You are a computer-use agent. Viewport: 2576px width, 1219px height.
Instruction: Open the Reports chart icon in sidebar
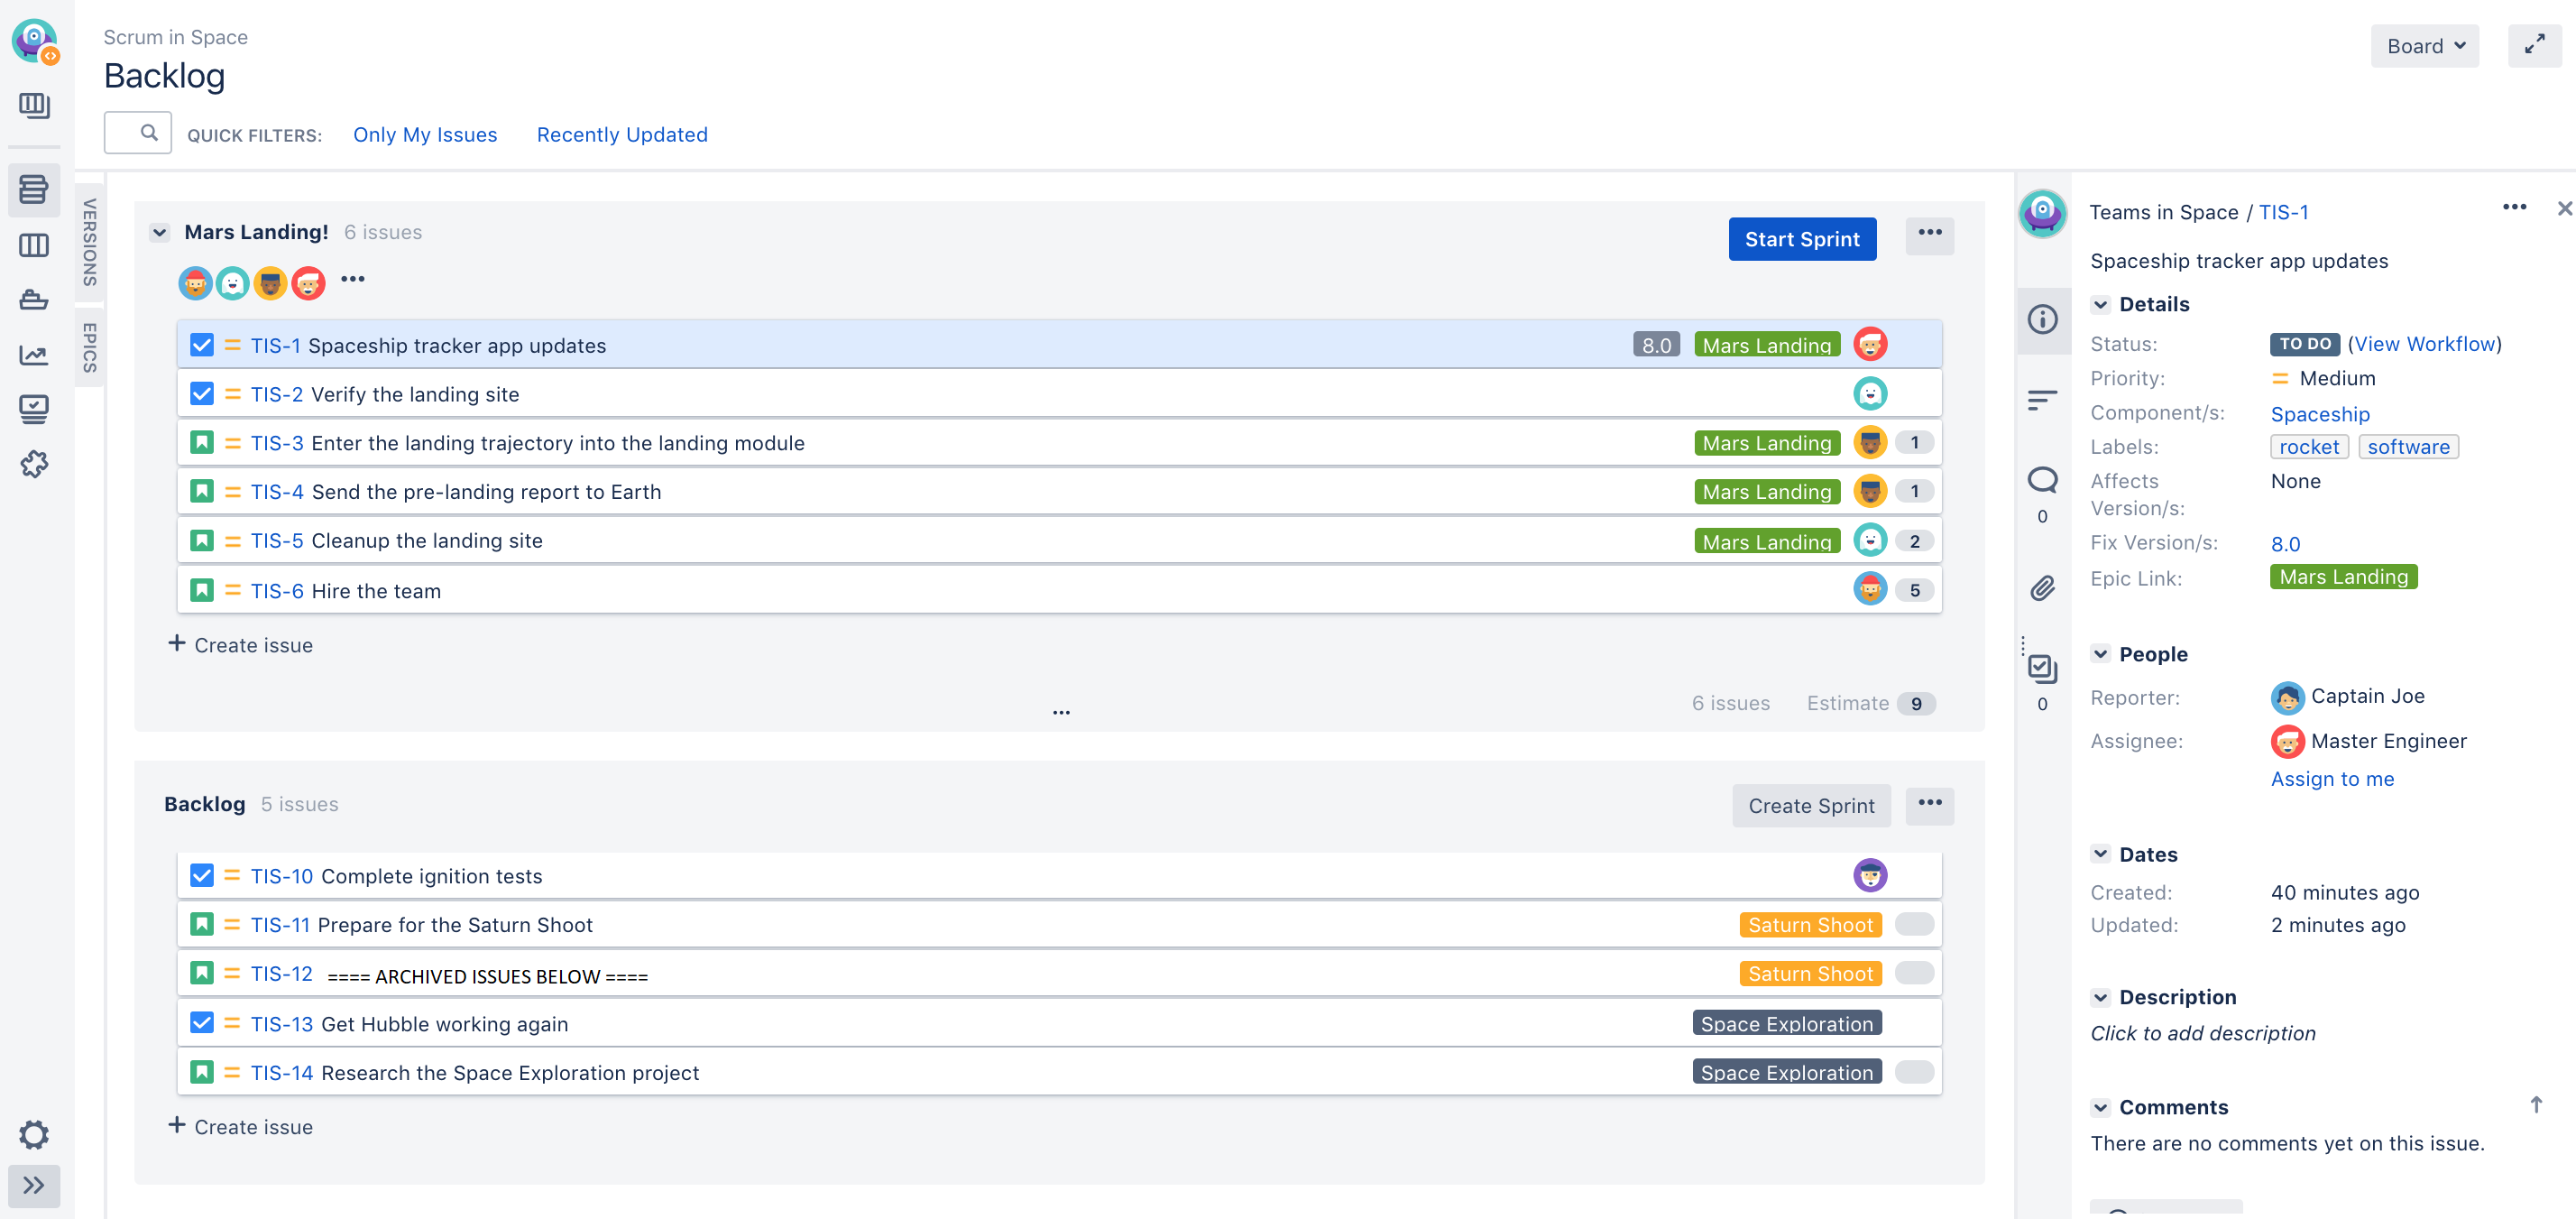click(34, 354)
